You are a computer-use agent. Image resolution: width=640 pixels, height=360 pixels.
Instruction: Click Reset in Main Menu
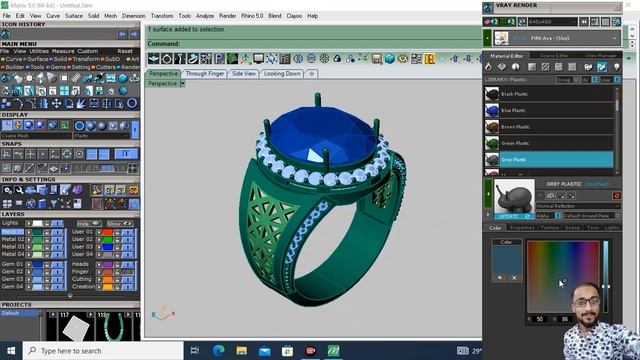[125, 51]
